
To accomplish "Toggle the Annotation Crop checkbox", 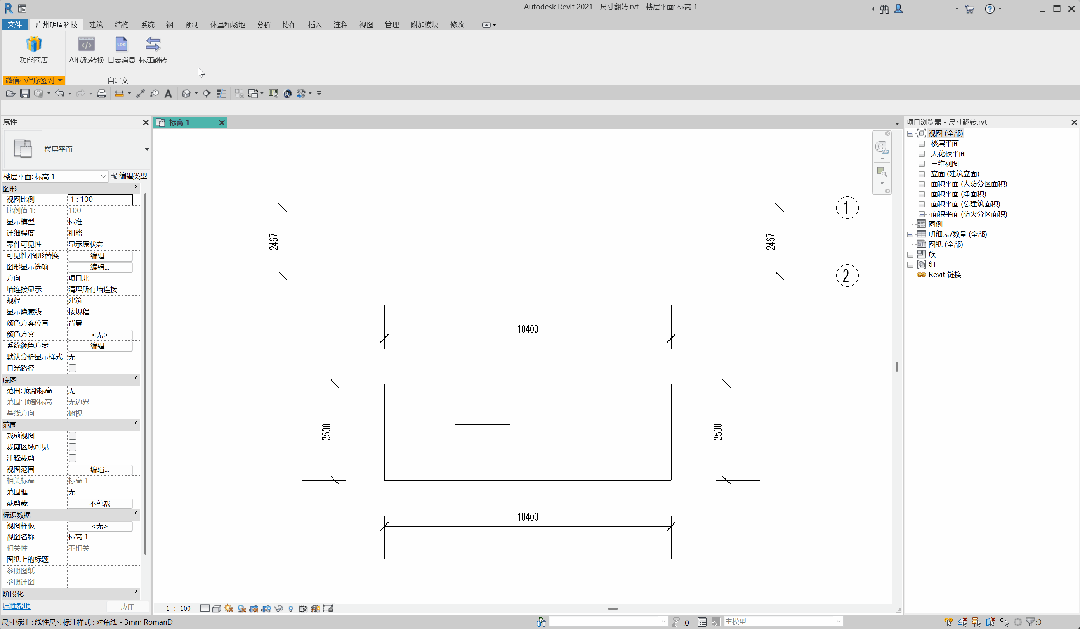I will click(72, 458).
